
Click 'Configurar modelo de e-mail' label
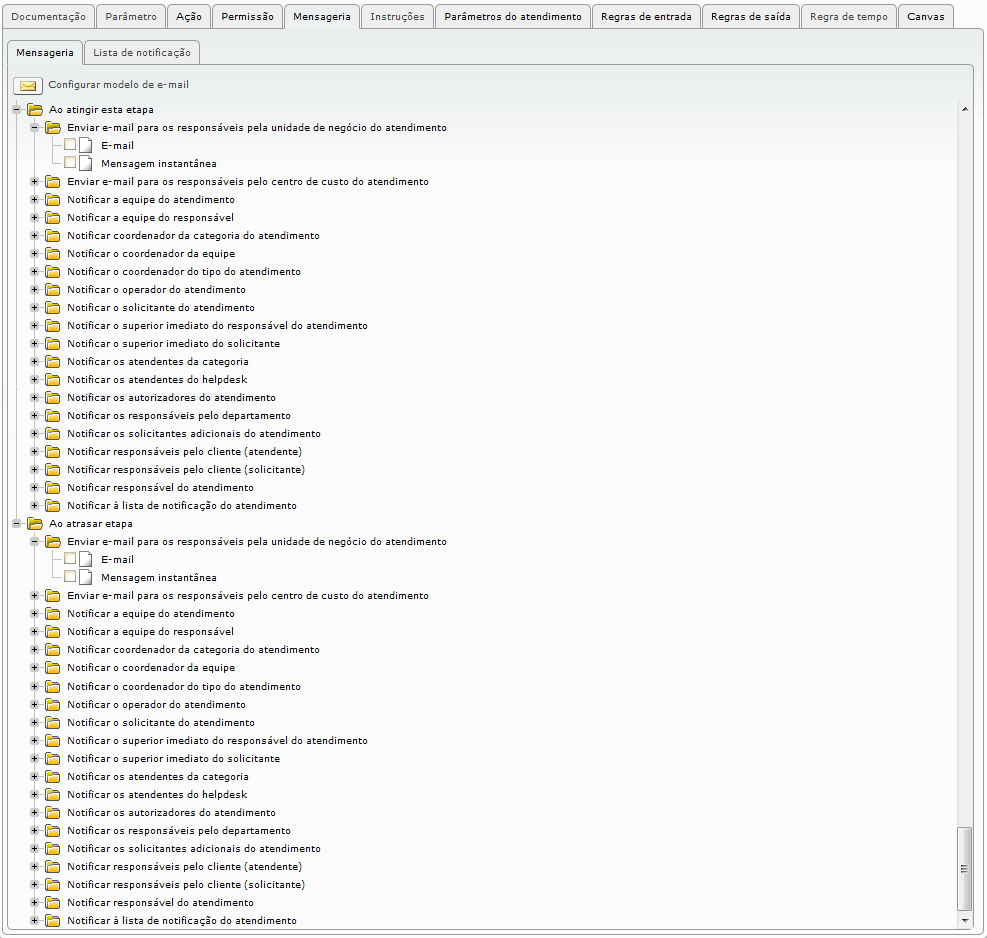[x=118, y=85]
